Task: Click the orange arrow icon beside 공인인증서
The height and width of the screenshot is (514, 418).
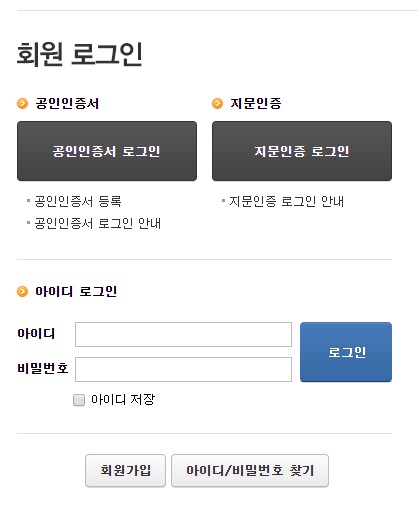Action: point(22,104)
